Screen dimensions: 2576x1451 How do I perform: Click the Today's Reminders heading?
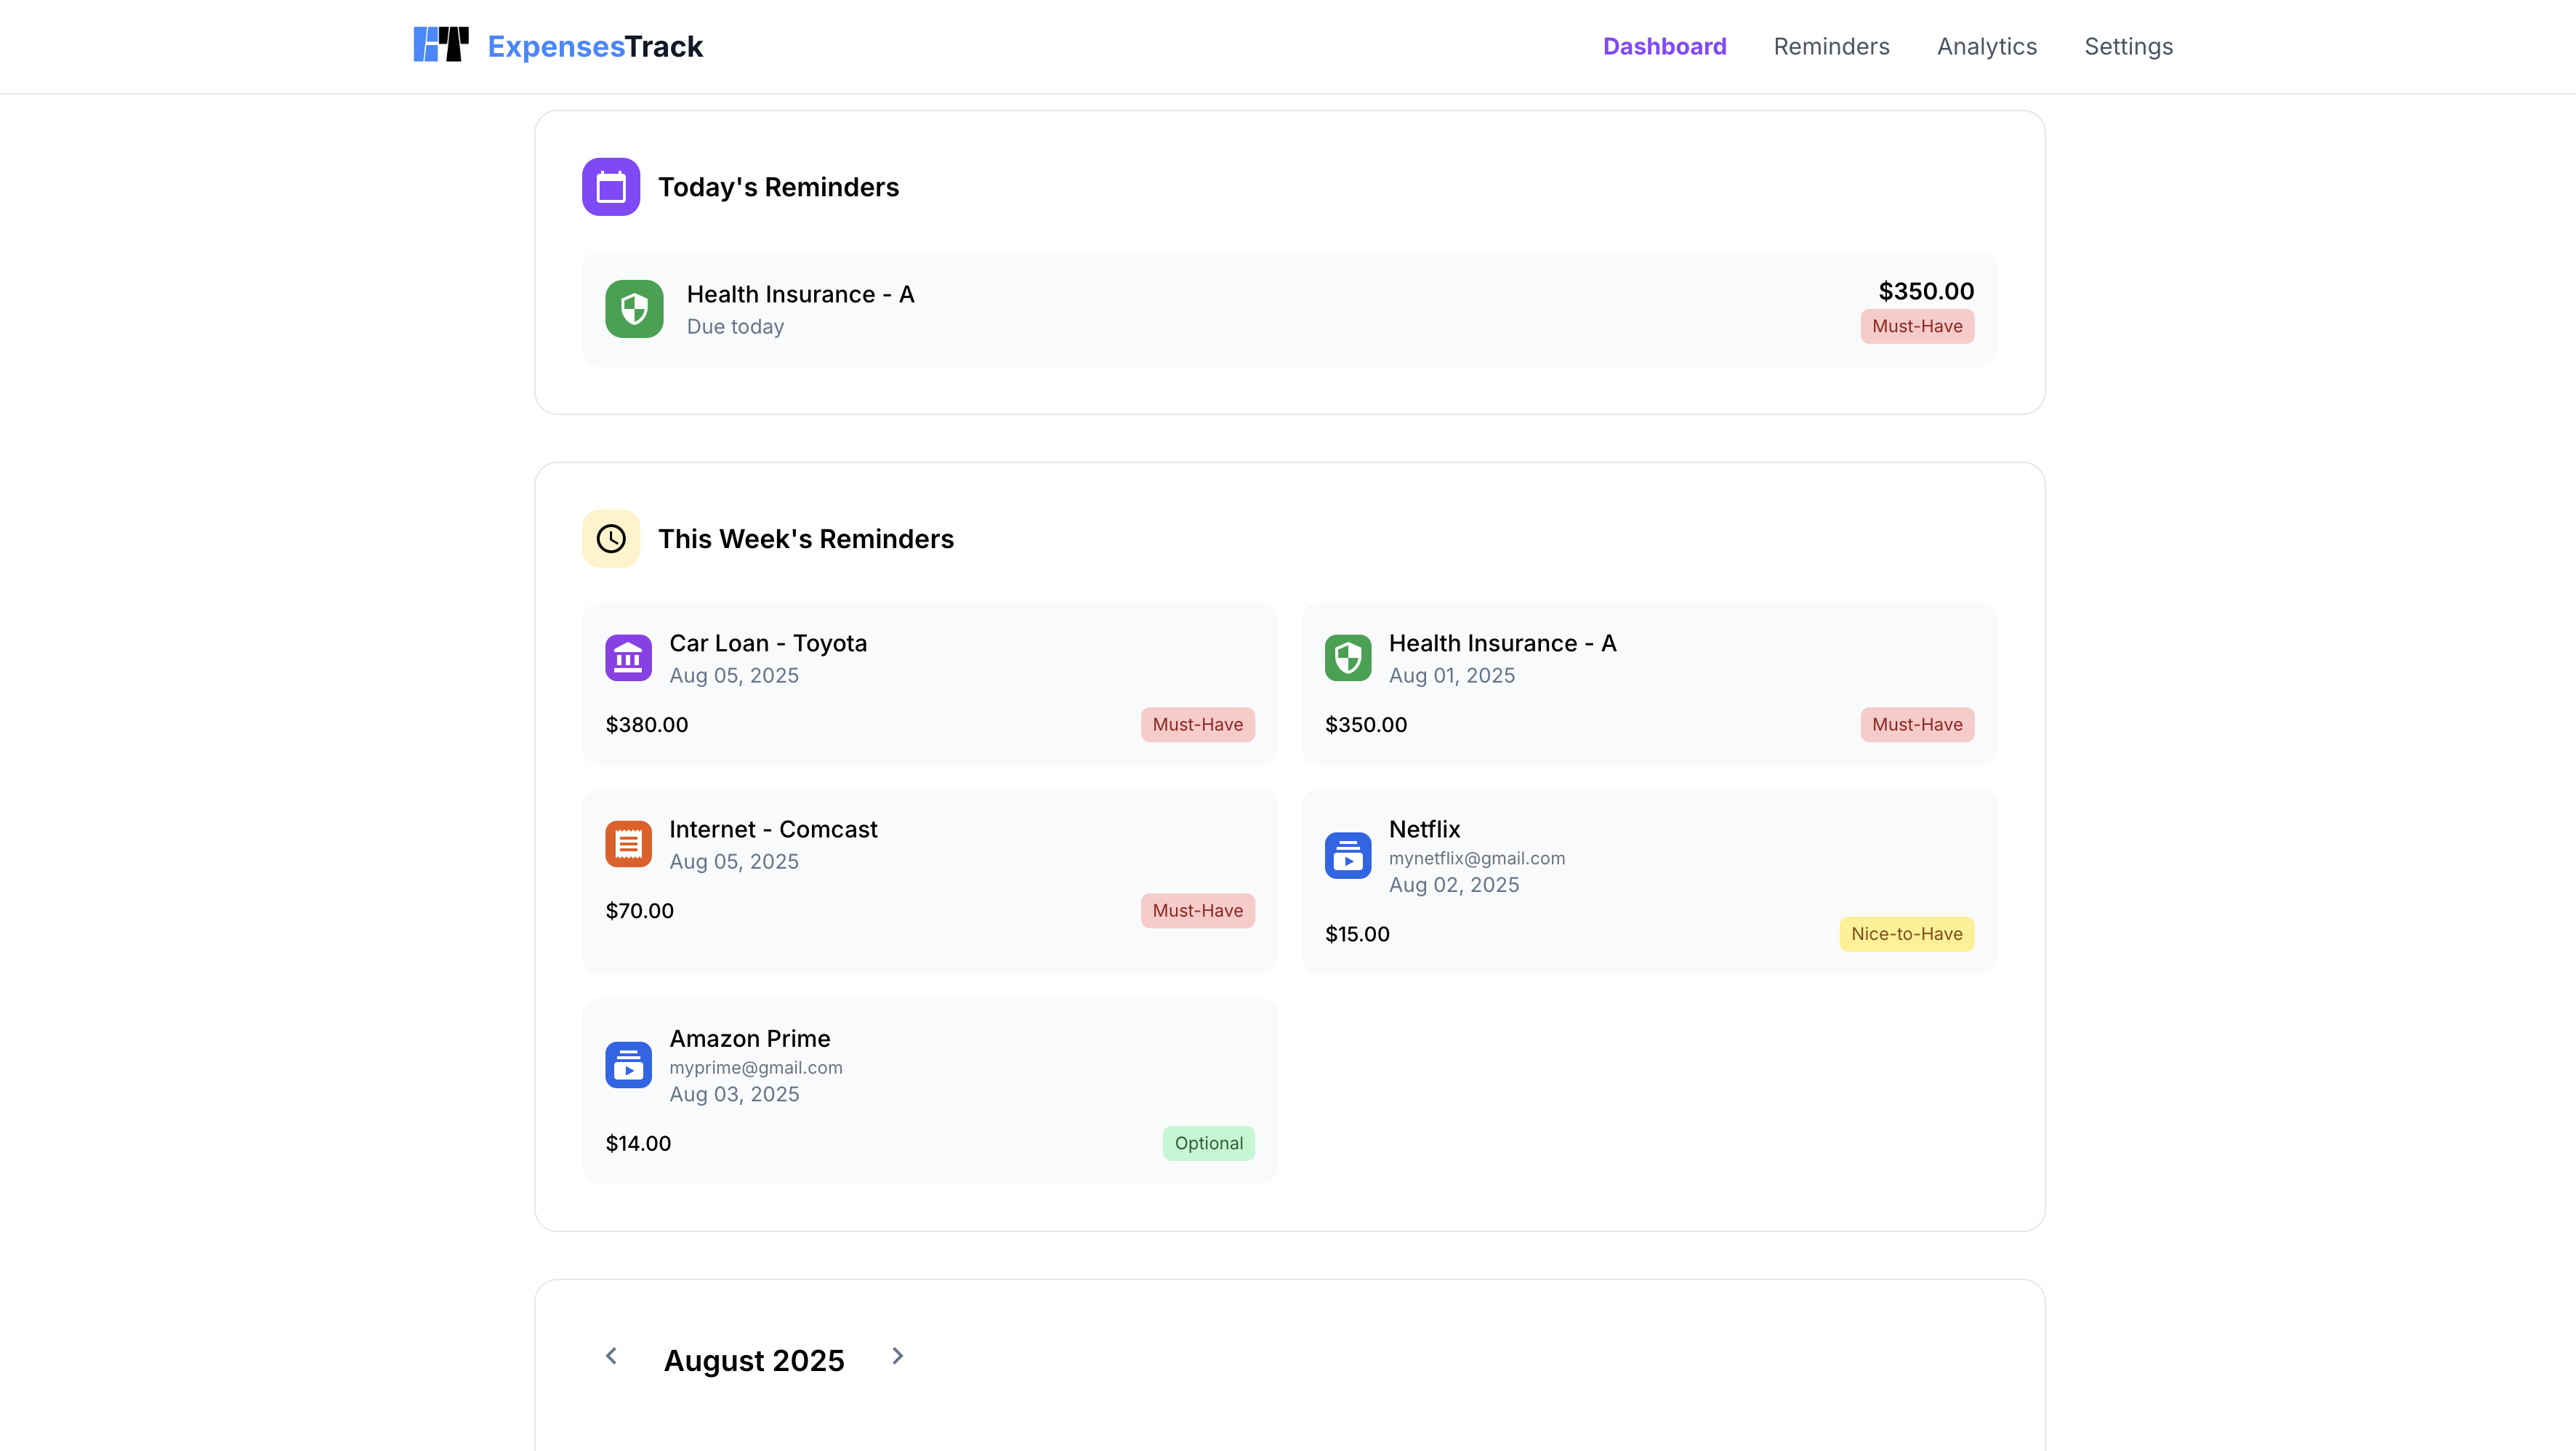778,187
